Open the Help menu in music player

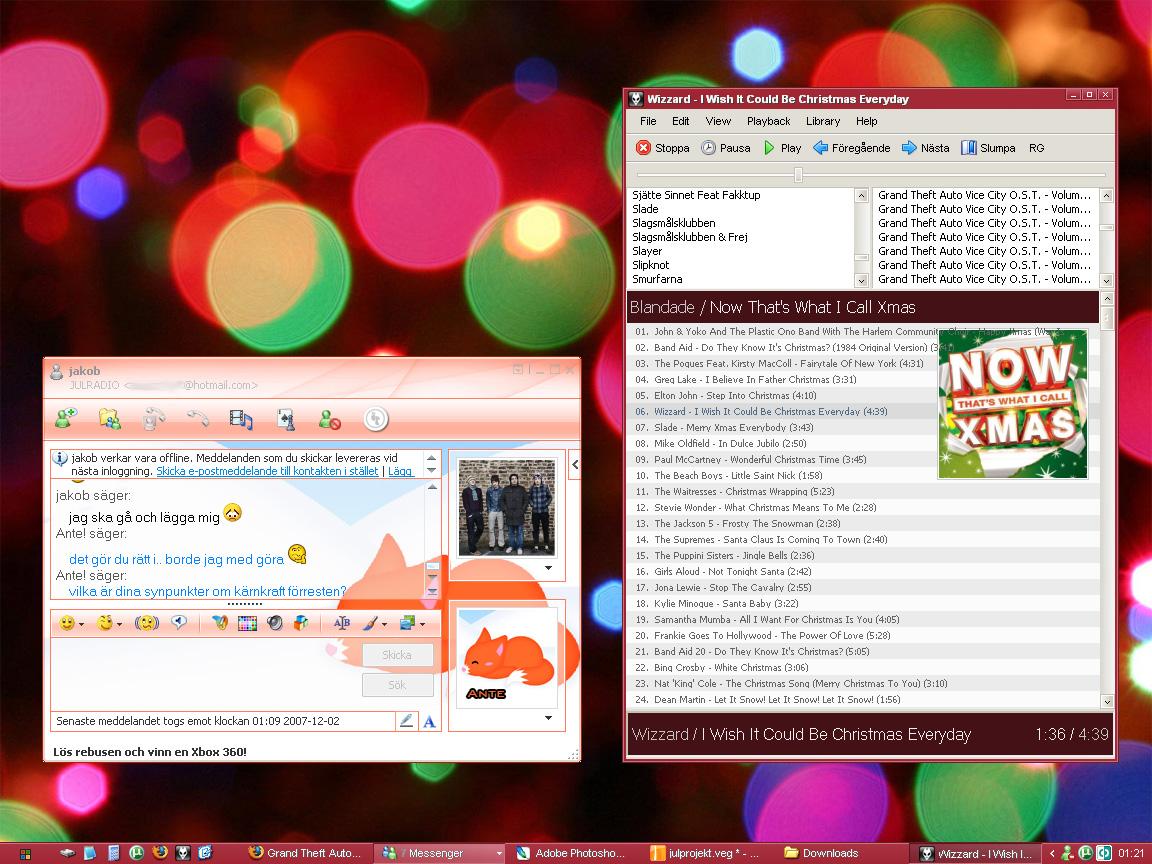pos(866,121)
